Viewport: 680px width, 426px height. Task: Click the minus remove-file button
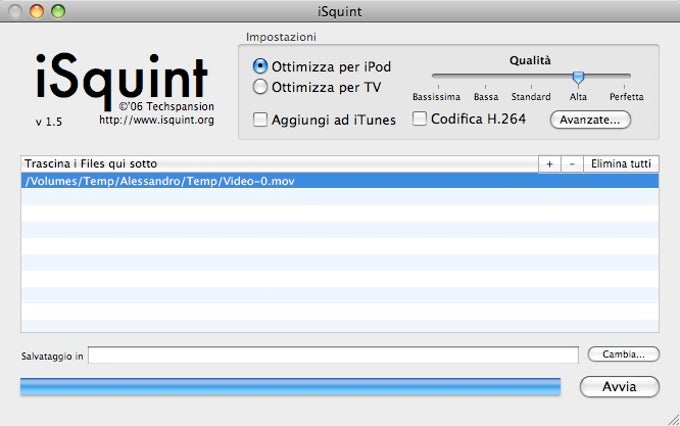(572, 164)
